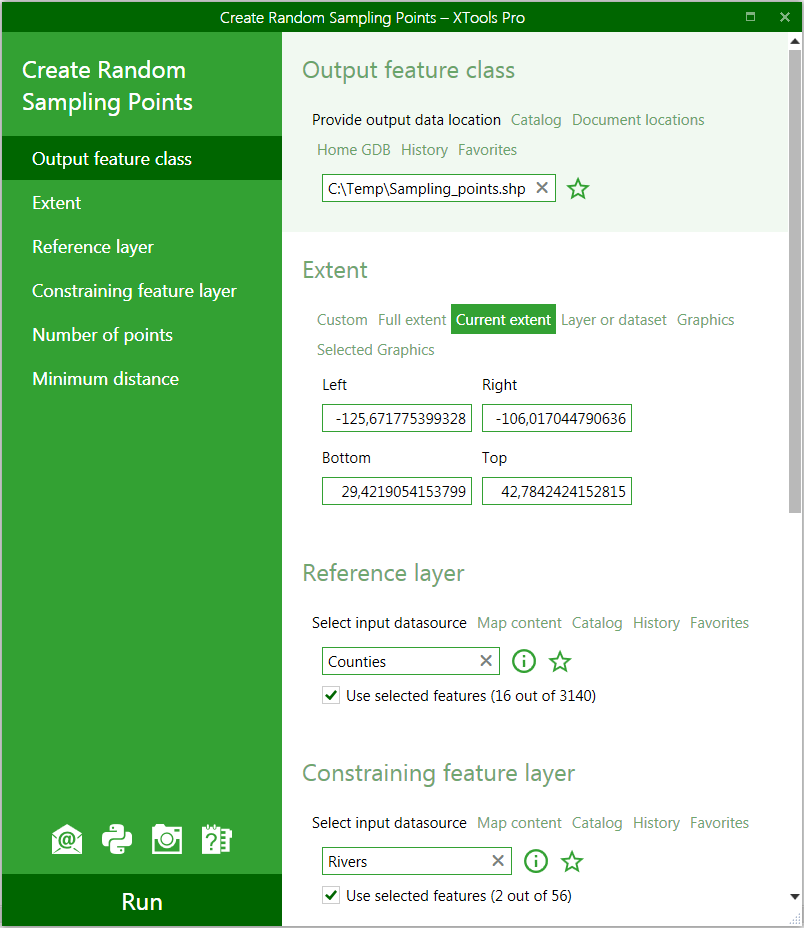This screenshot has height=928, width=804.
Task: Click the Bottom extent value field
Action: (397, 491)
